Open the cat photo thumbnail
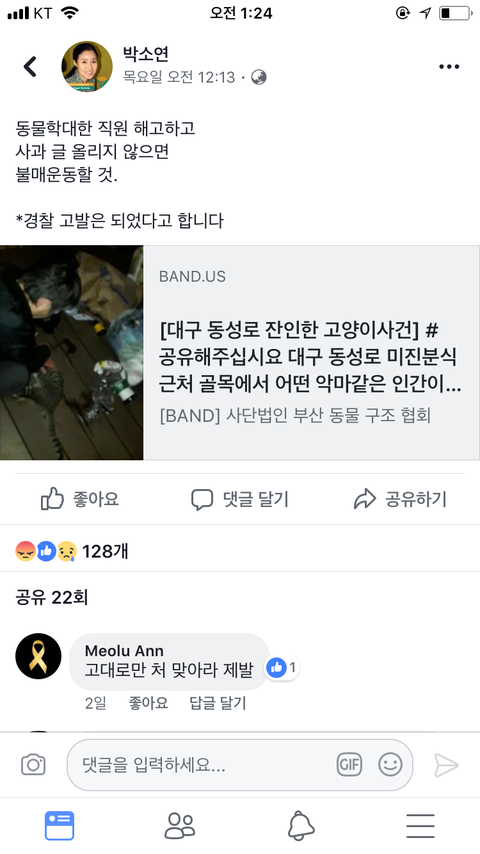Image resolution: width=480 pixels, height=854 pixels. pyautogui.click(x=71, y=352)
